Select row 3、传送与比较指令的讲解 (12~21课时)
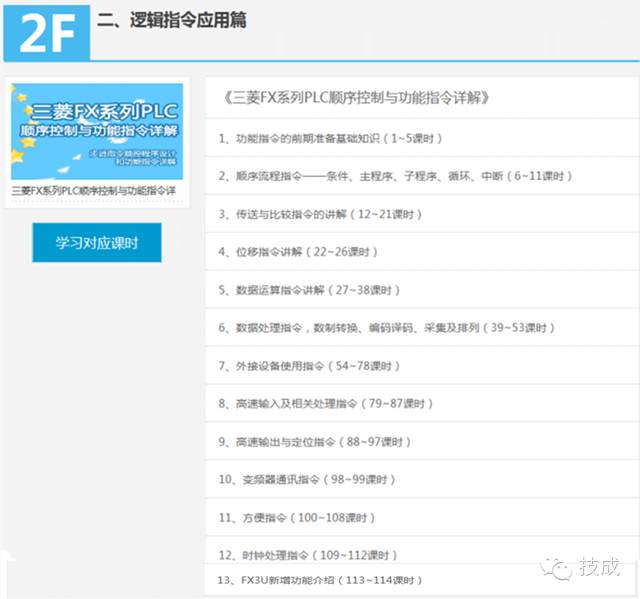This screenshot has width=640, height=599. tap(422, 214)
